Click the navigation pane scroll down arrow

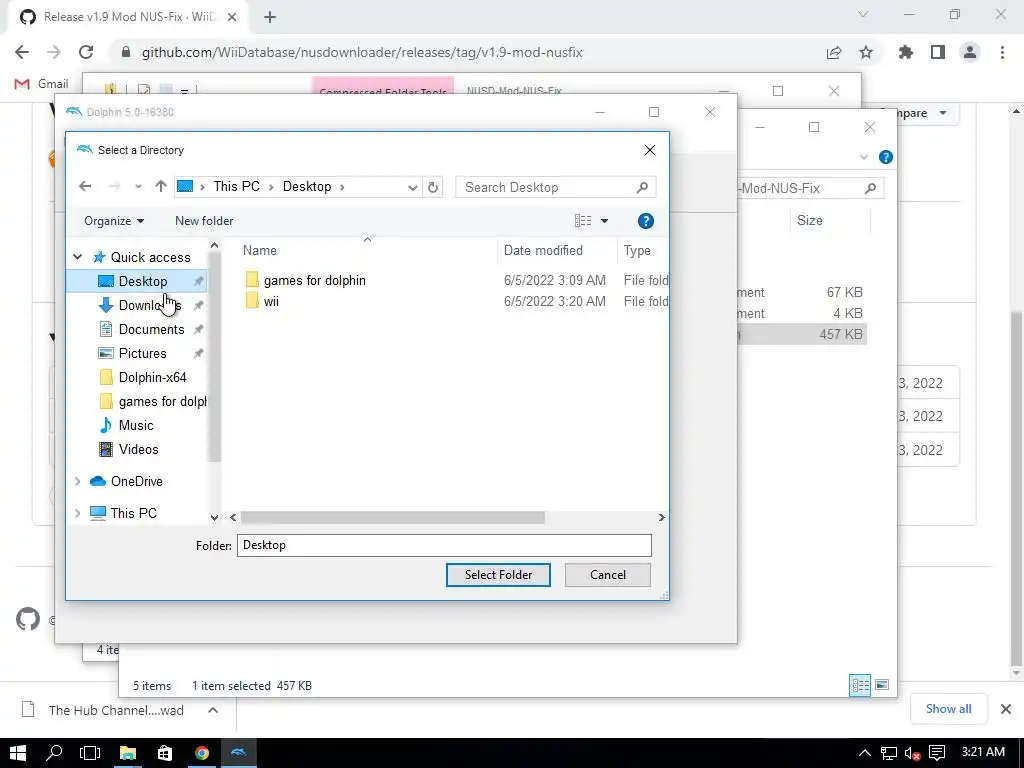(214, 517)
